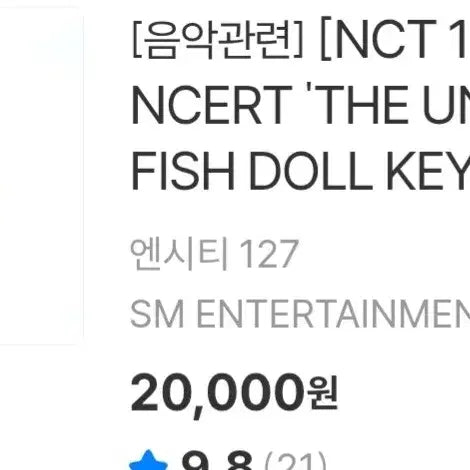This screenshot has width=470, height=470.
Task: Click the 127 number after 엔시티
Action: tap(269, 254)
